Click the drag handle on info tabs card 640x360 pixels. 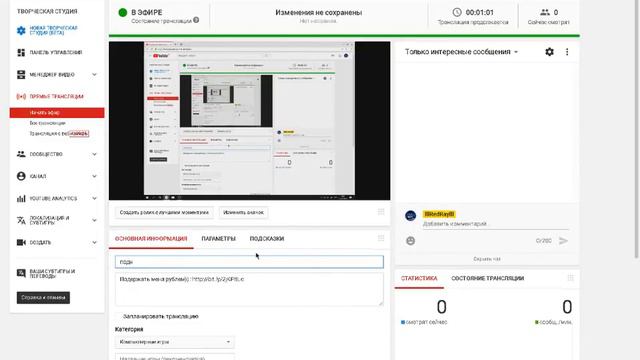point(381,238)
